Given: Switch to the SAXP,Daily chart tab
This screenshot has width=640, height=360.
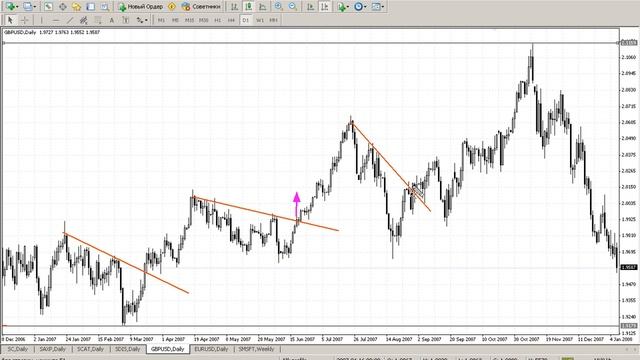Looking at the screenshot, I should [52, 349].
